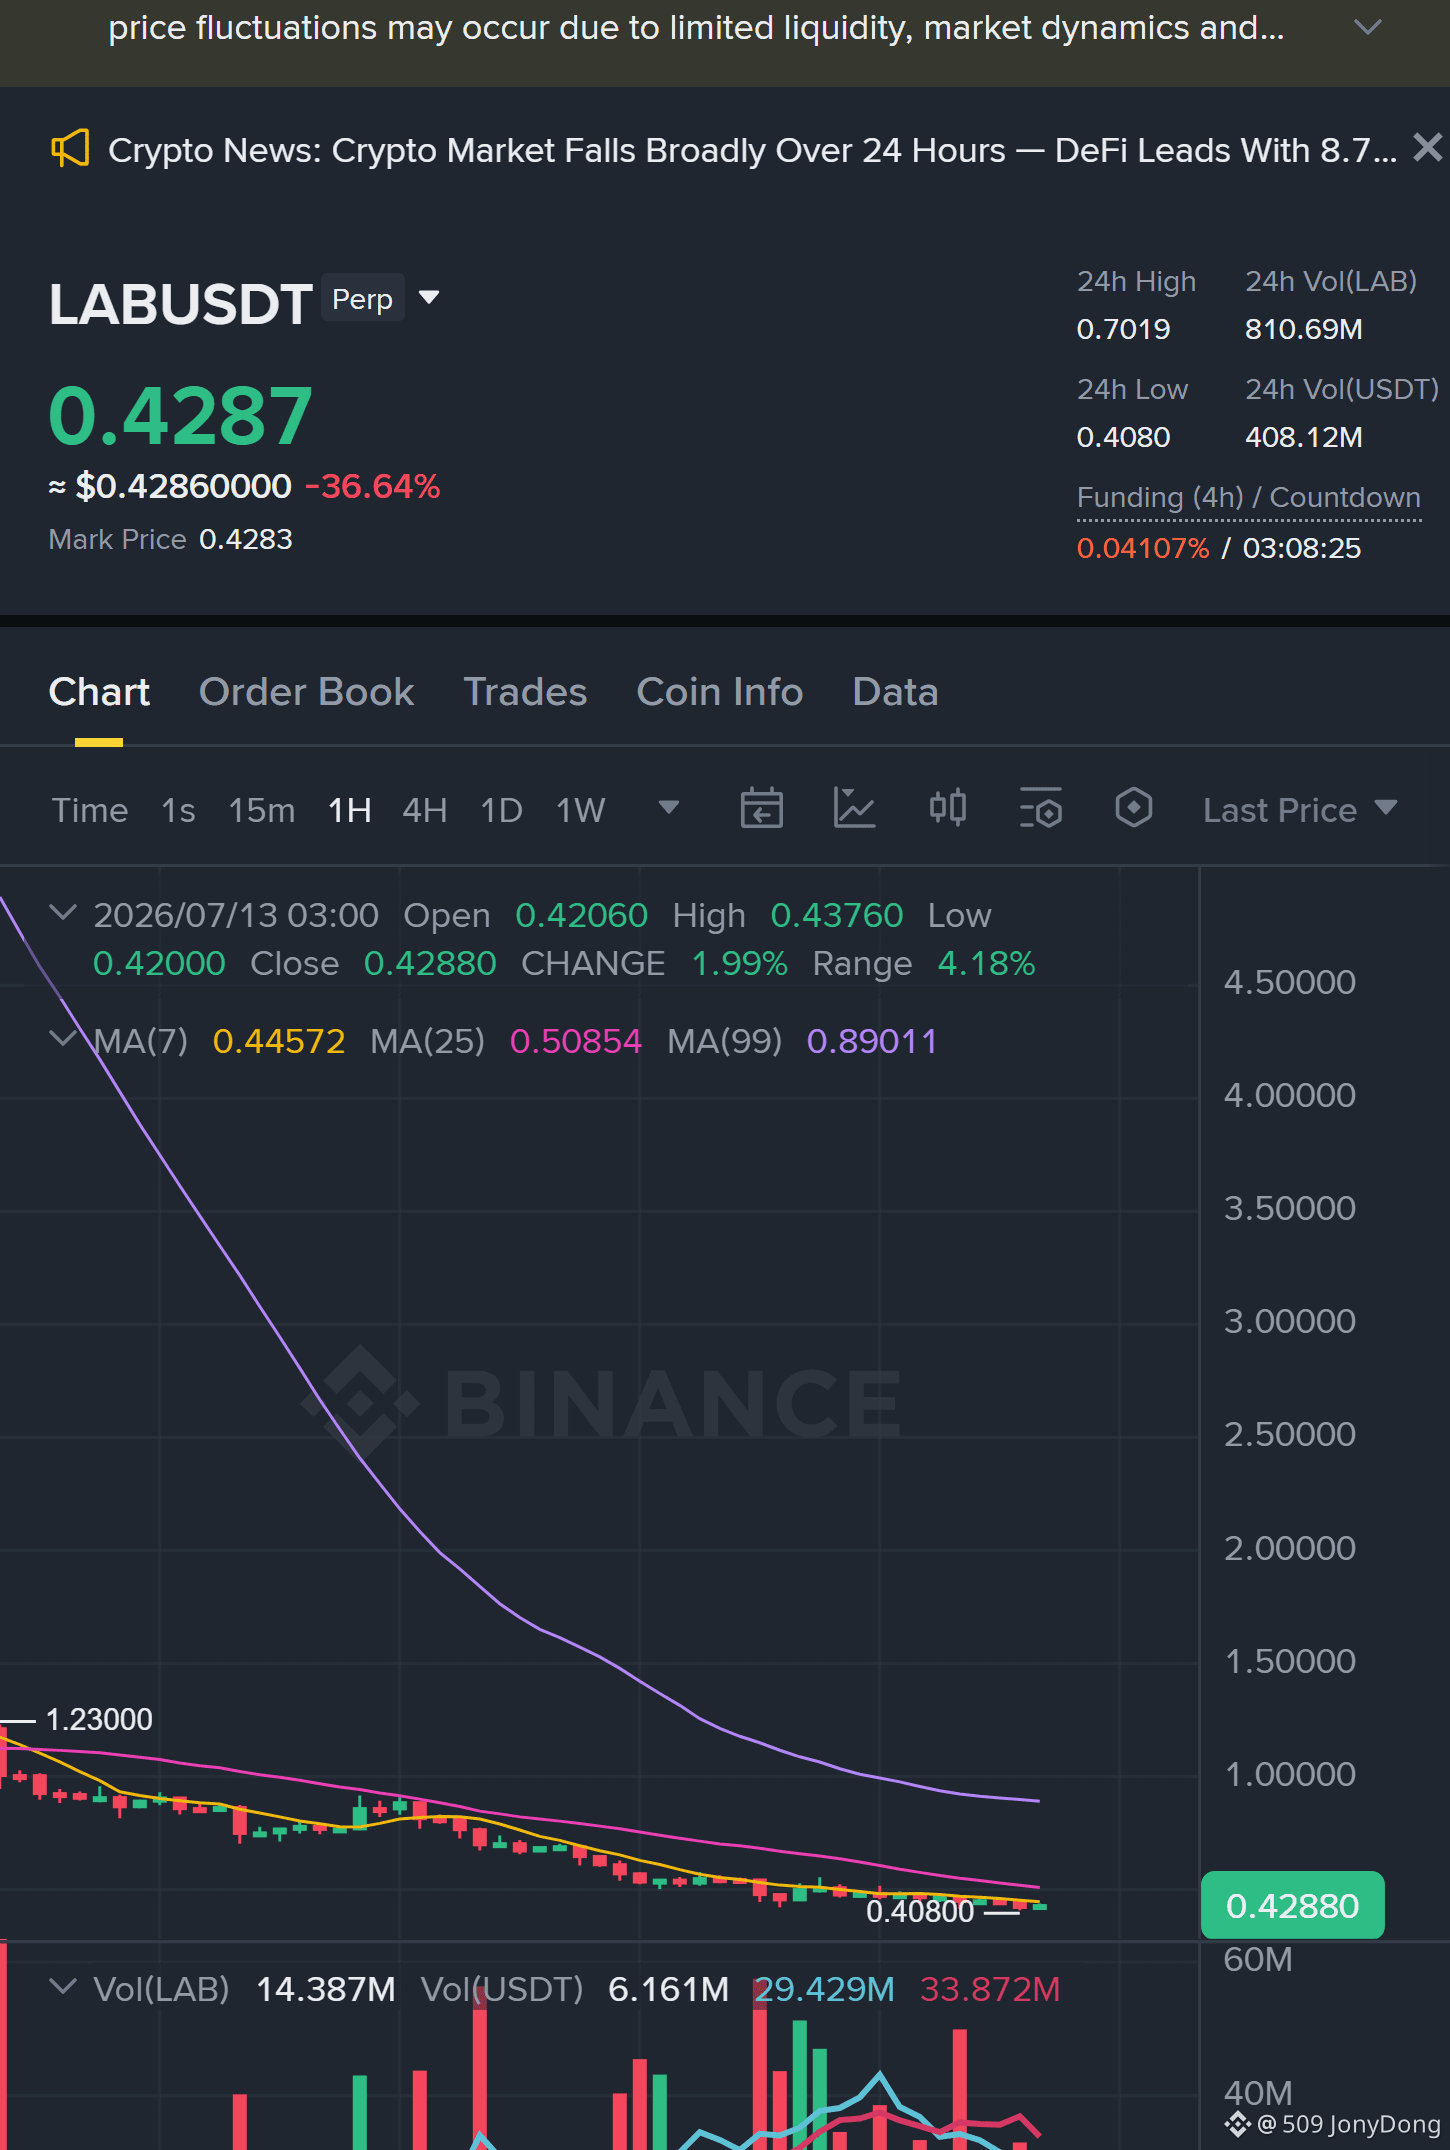Switch to the Order Book tab

pos(306,692)
